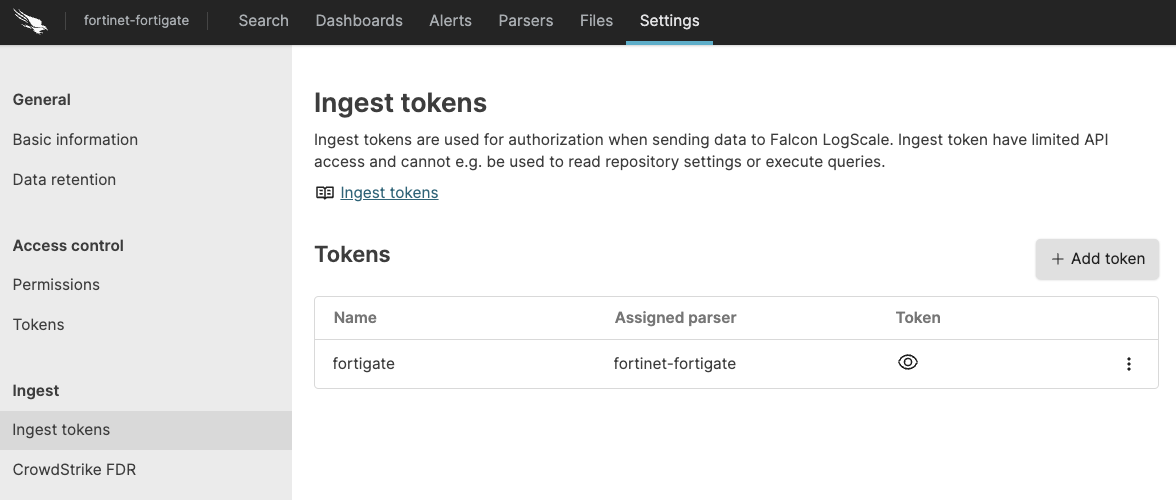Go to the Alerts tab
This screenshot has width=1176, height=500.
pos(450,21)
